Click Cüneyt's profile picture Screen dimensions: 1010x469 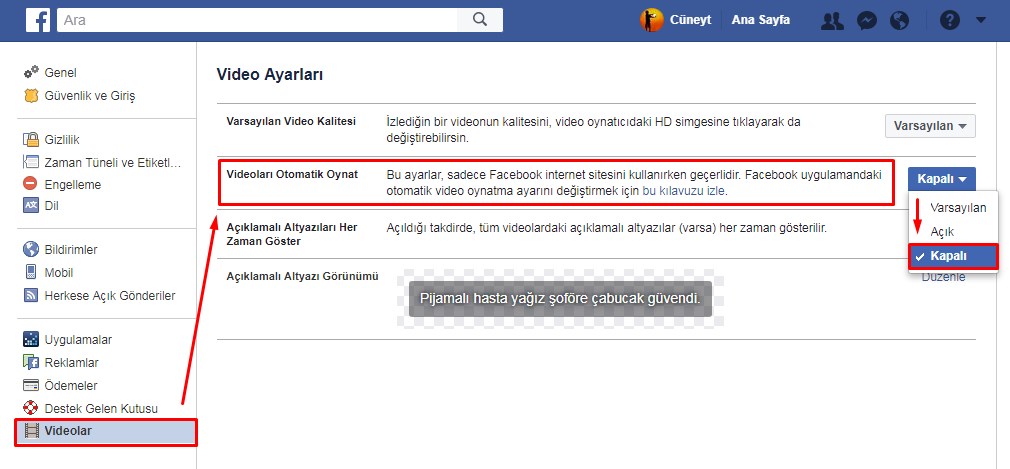pyautogui.click(x=652, y=20)
